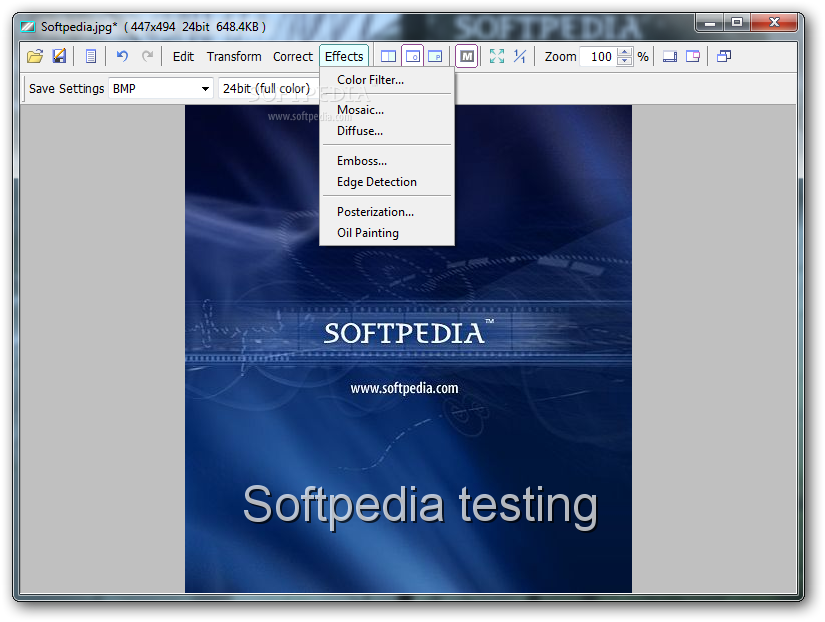
Task: Choose Posterization... effect
Action: 387,212
